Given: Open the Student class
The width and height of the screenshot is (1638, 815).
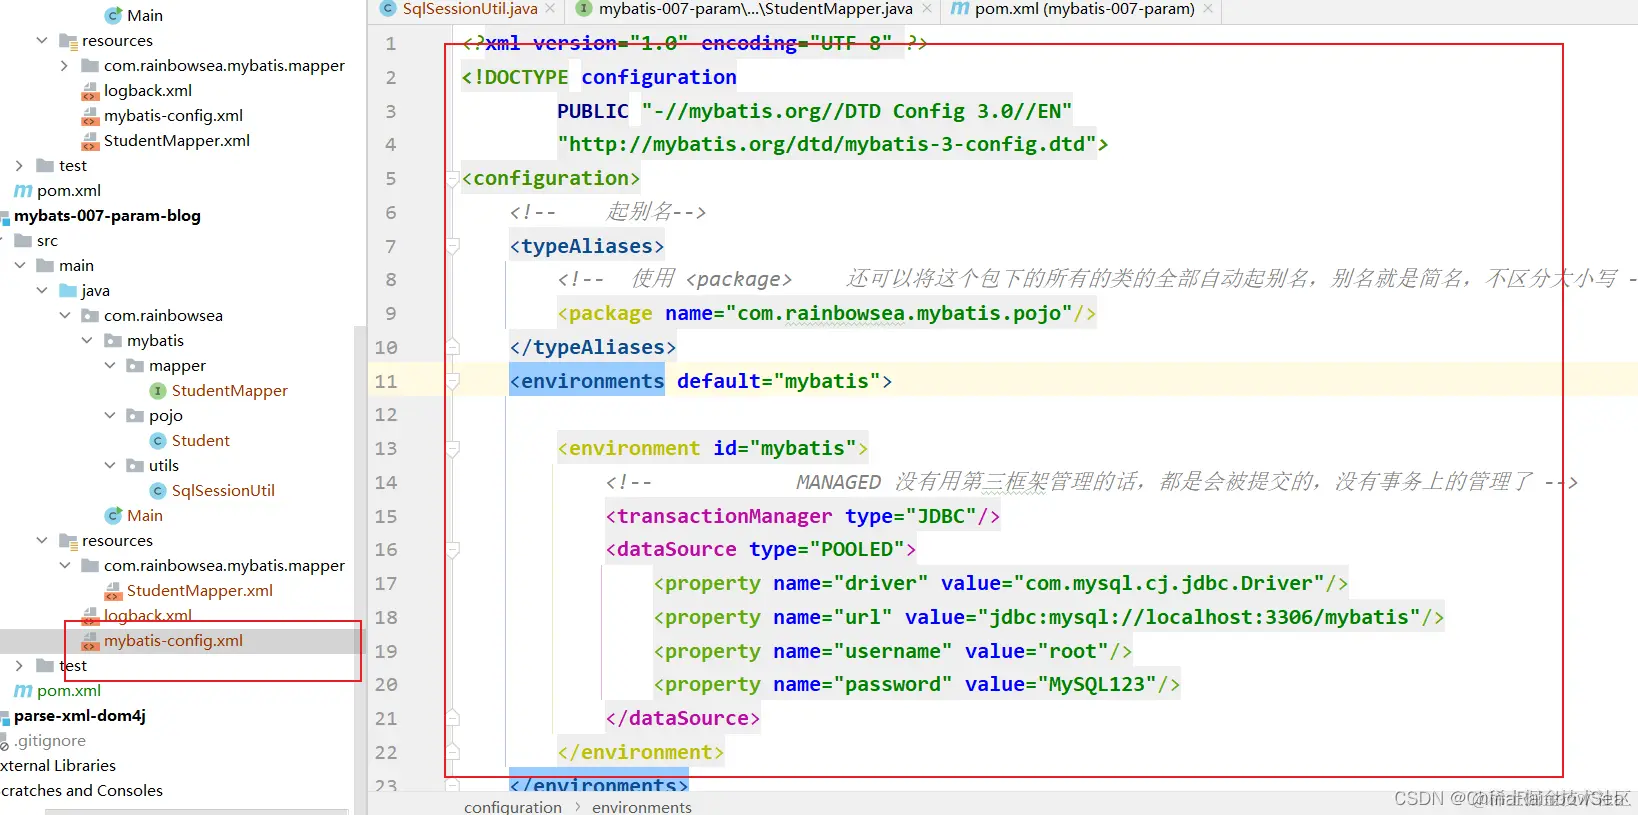Looking at the screenshot, I should pos(200,440).
